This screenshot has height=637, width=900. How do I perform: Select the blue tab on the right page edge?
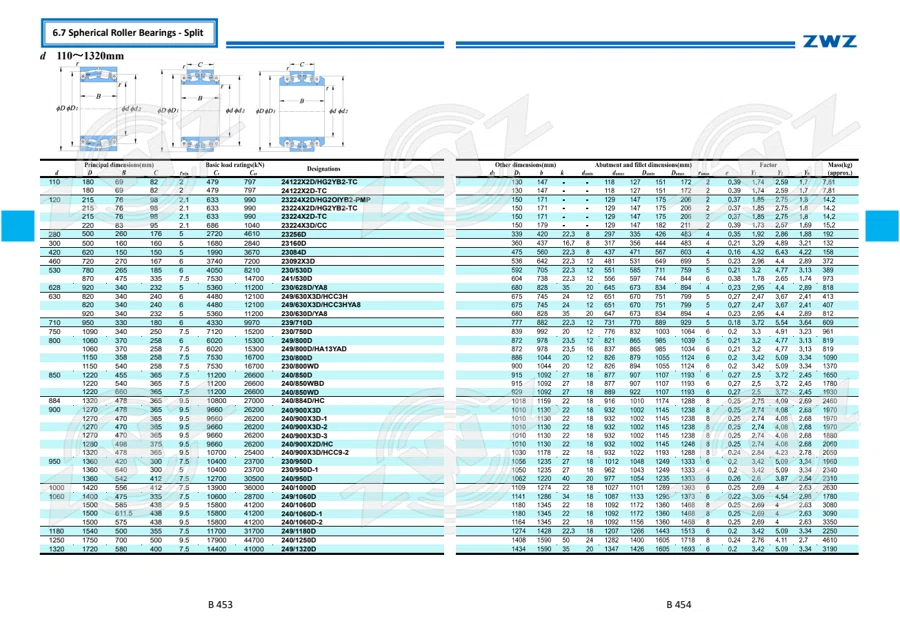click(882, 226)
